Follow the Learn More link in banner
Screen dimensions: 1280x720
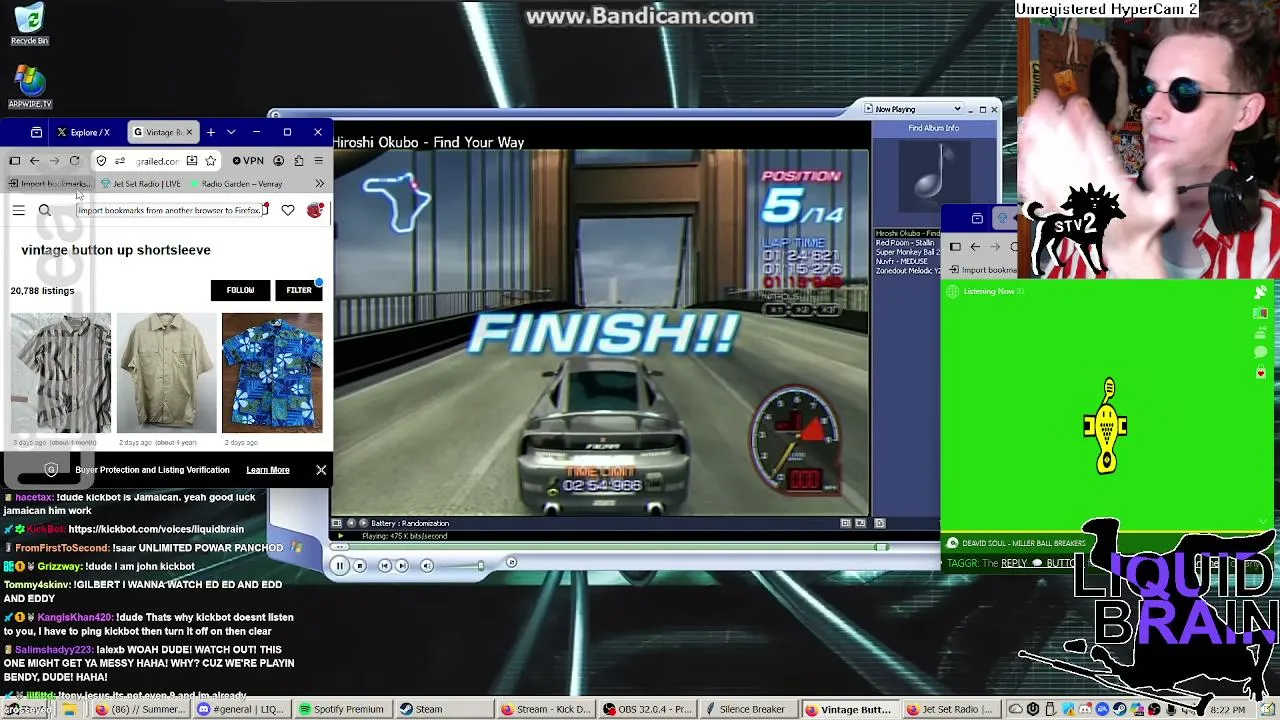coord(268,470)
